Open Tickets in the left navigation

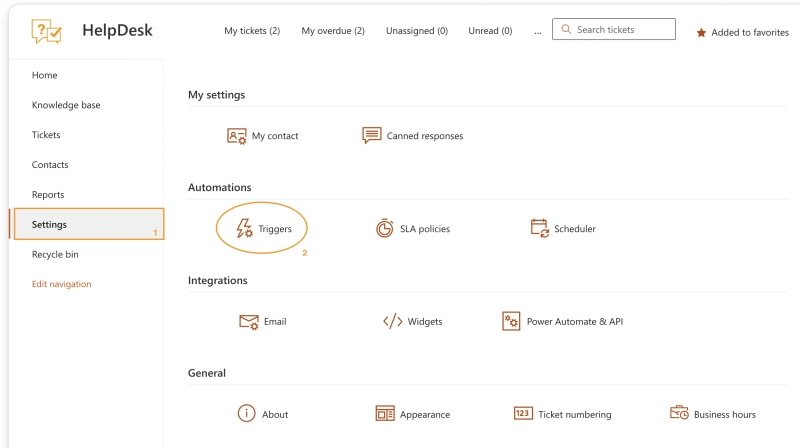coord(46,135)
